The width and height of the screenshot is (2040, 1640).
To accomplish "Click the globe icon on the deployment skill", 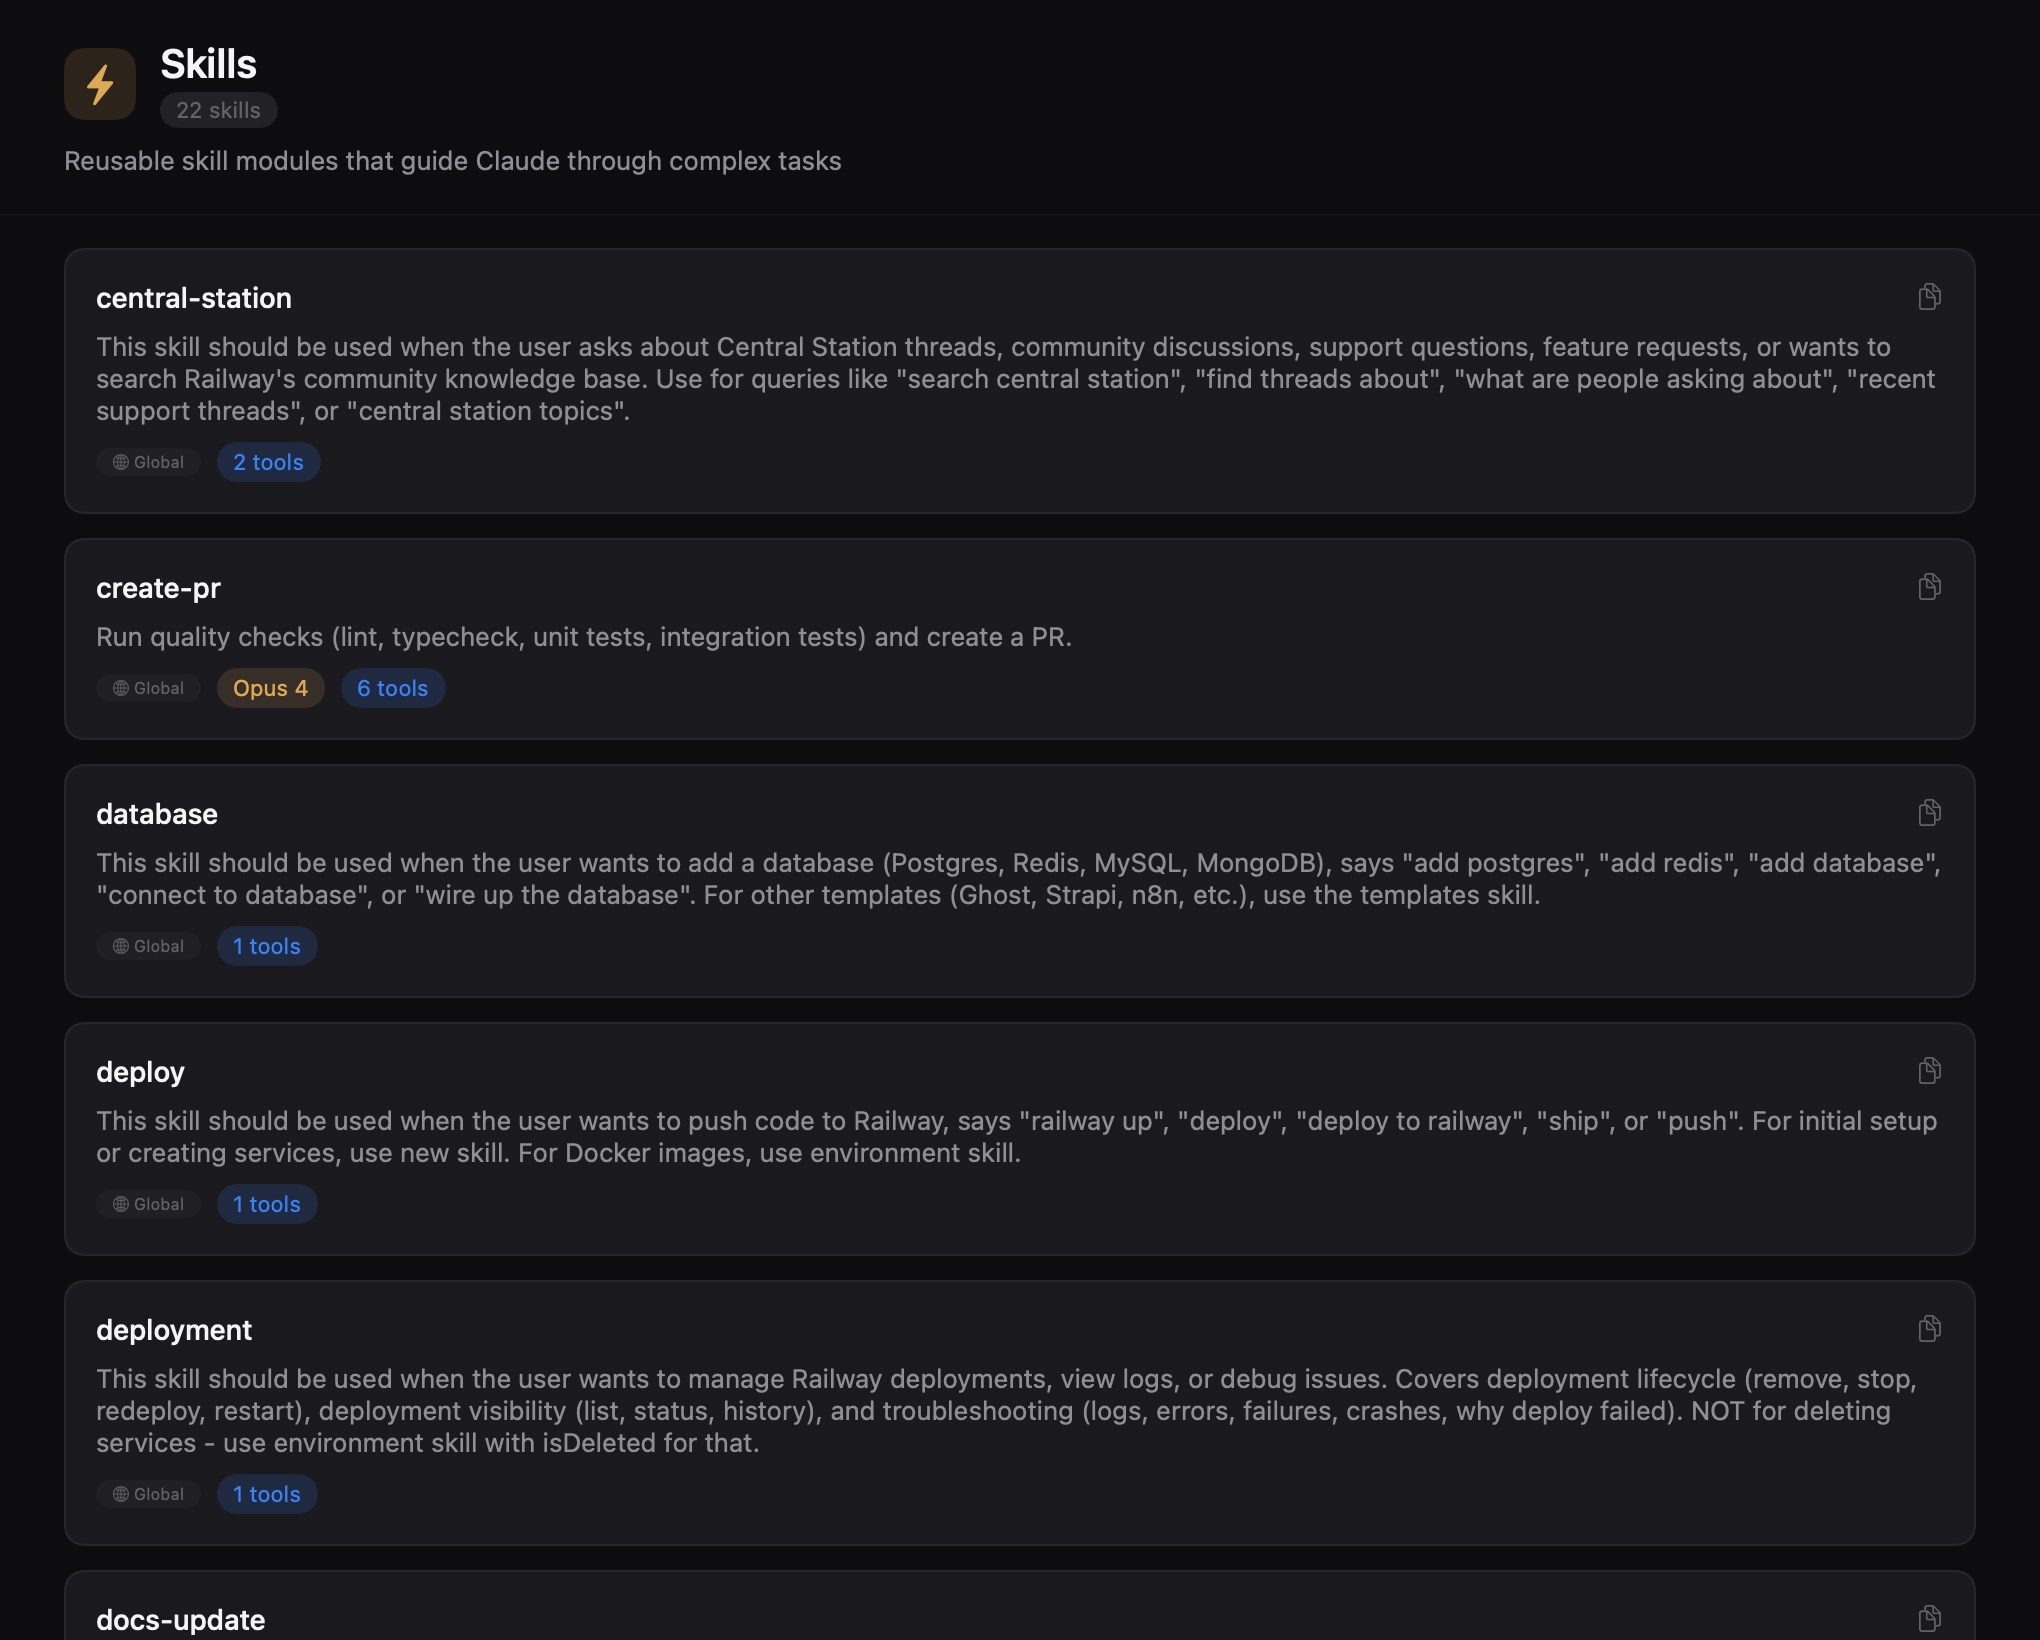I will [119, 1494].
